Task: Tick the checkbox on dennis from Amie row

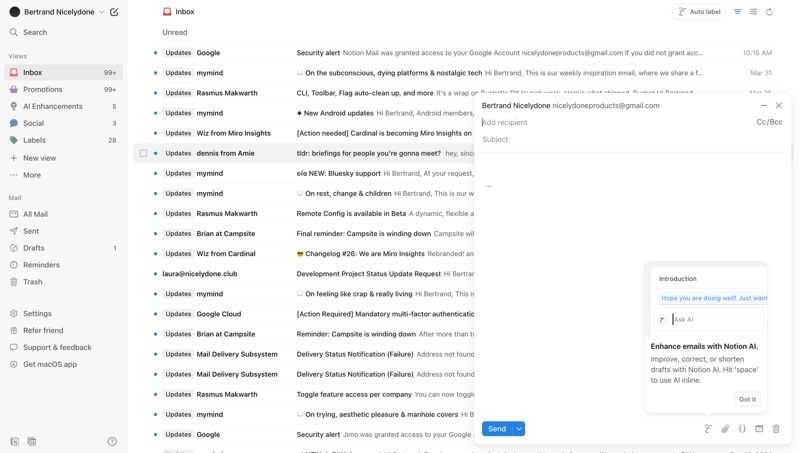Action: pyautogui.click(x=143, y=153)
